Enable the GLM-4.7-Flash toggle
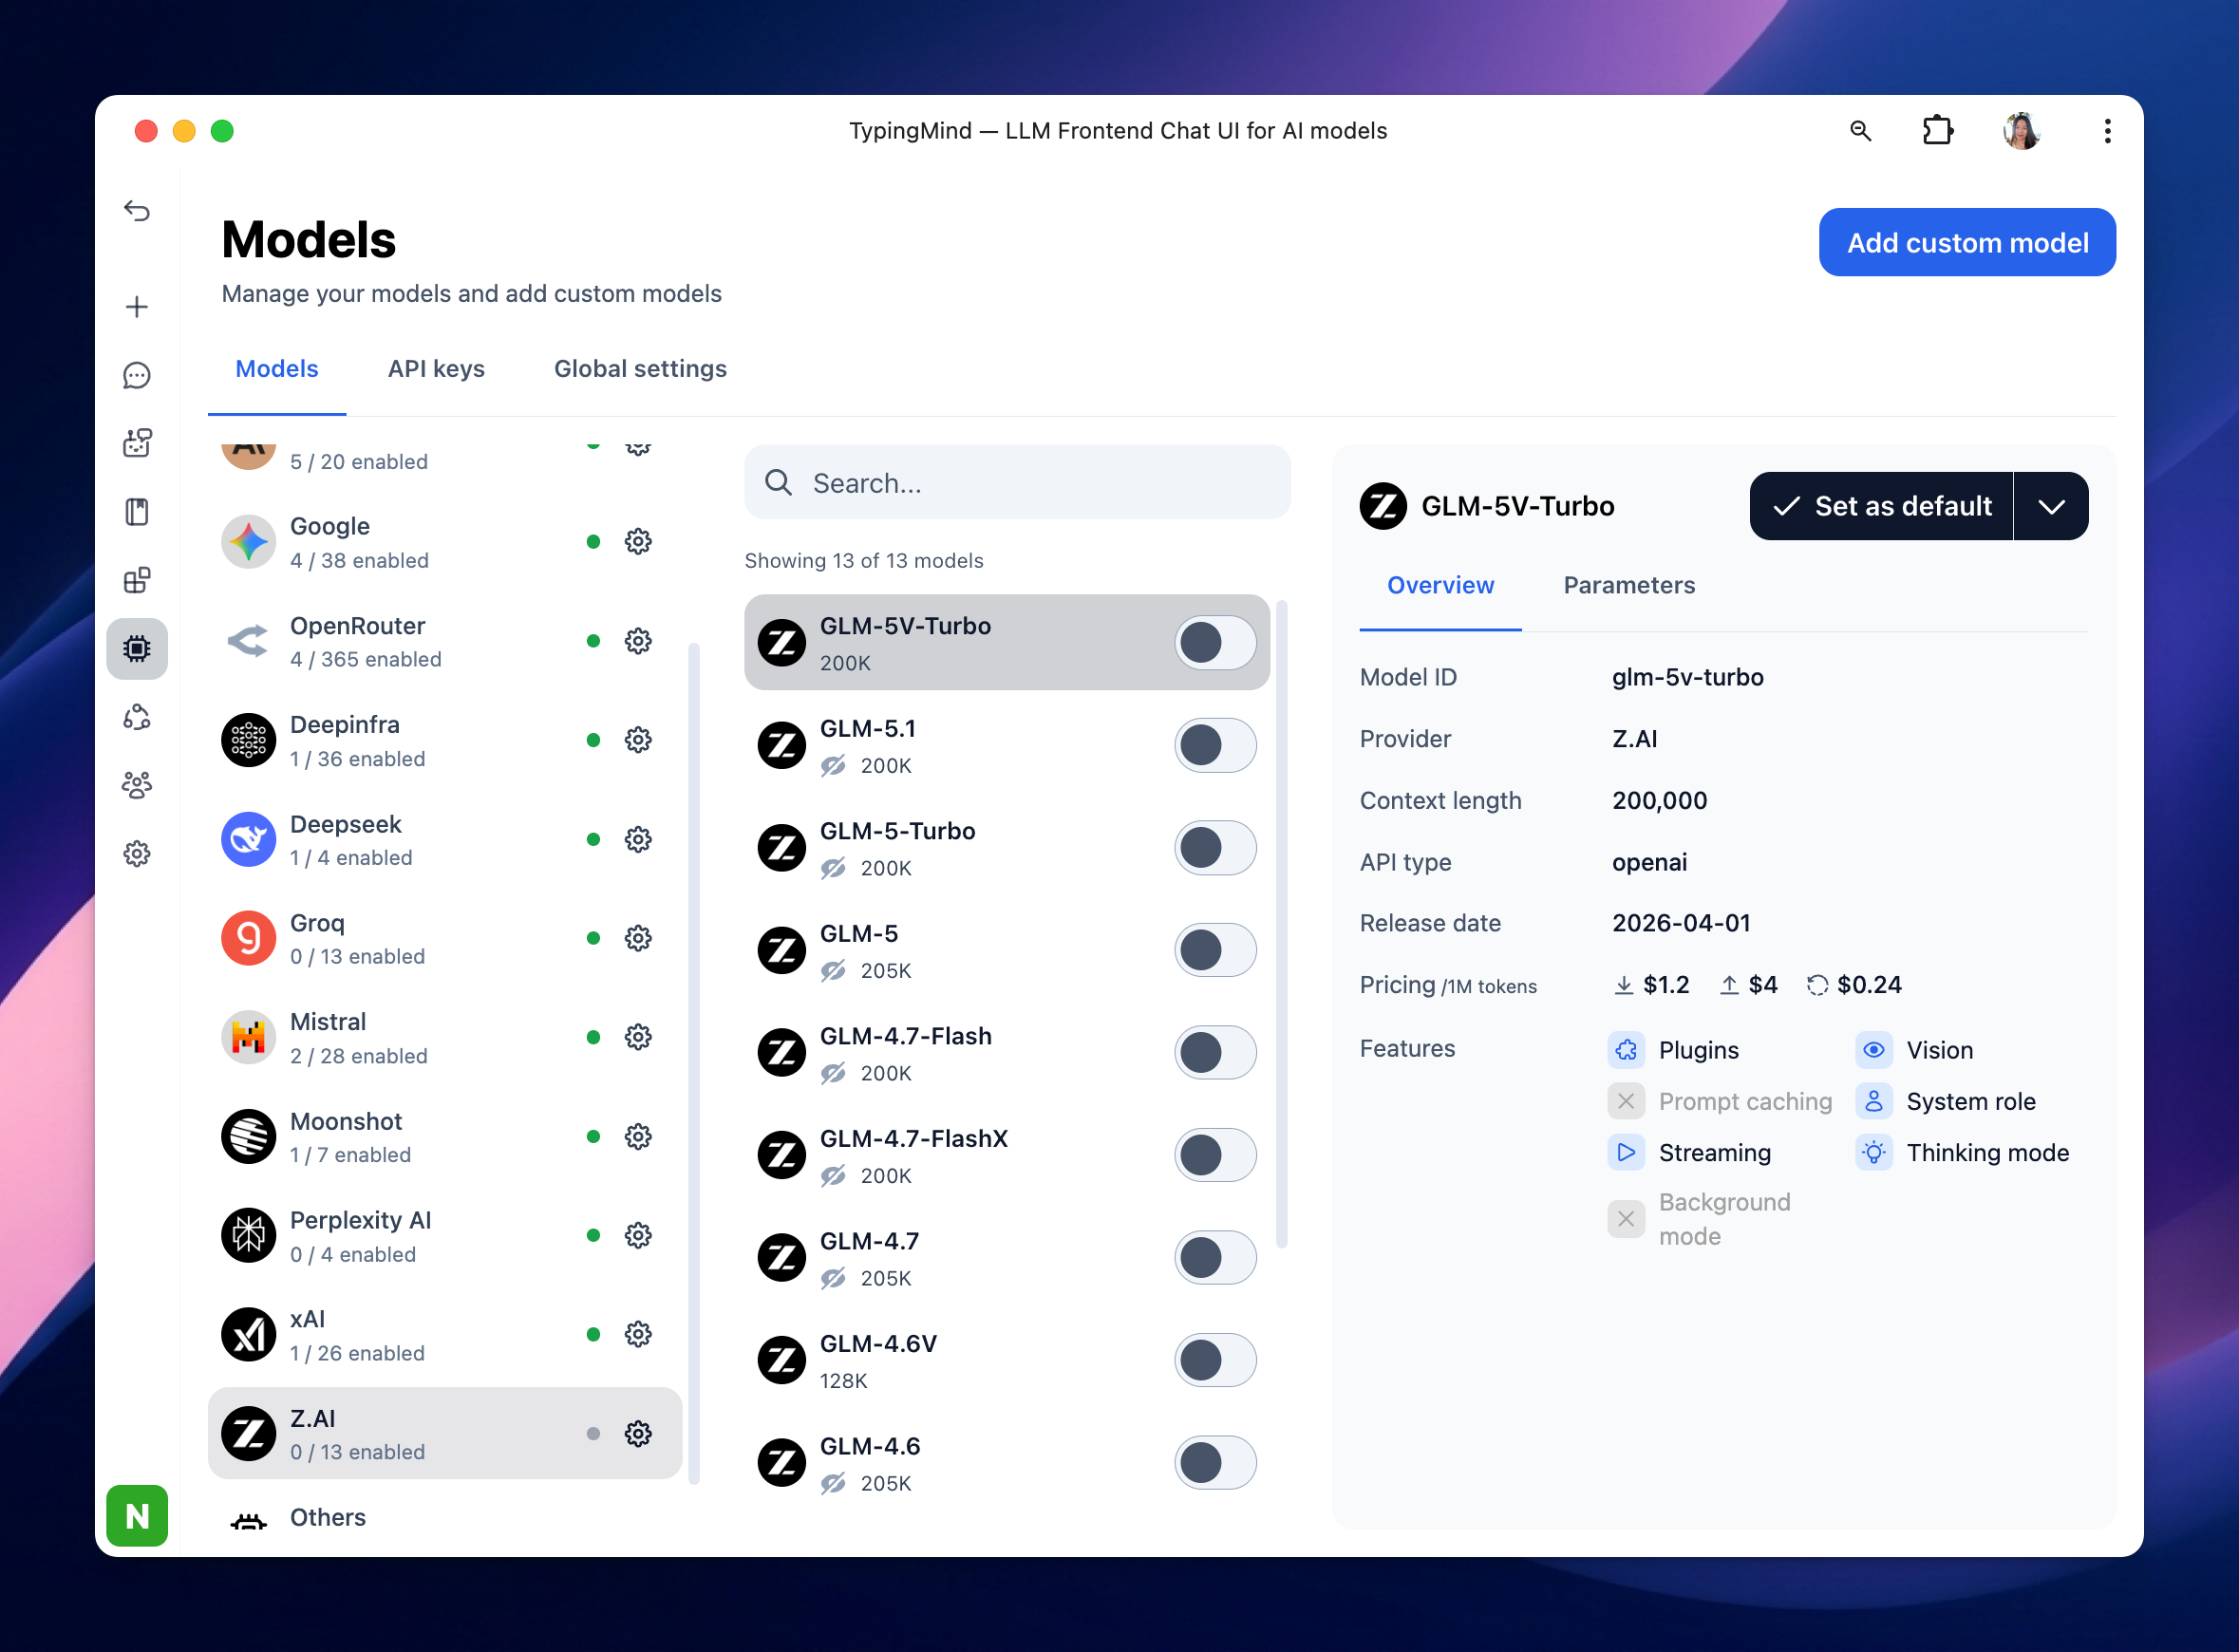This screenshot has width=2239, height=1652. point(1215,1053)
